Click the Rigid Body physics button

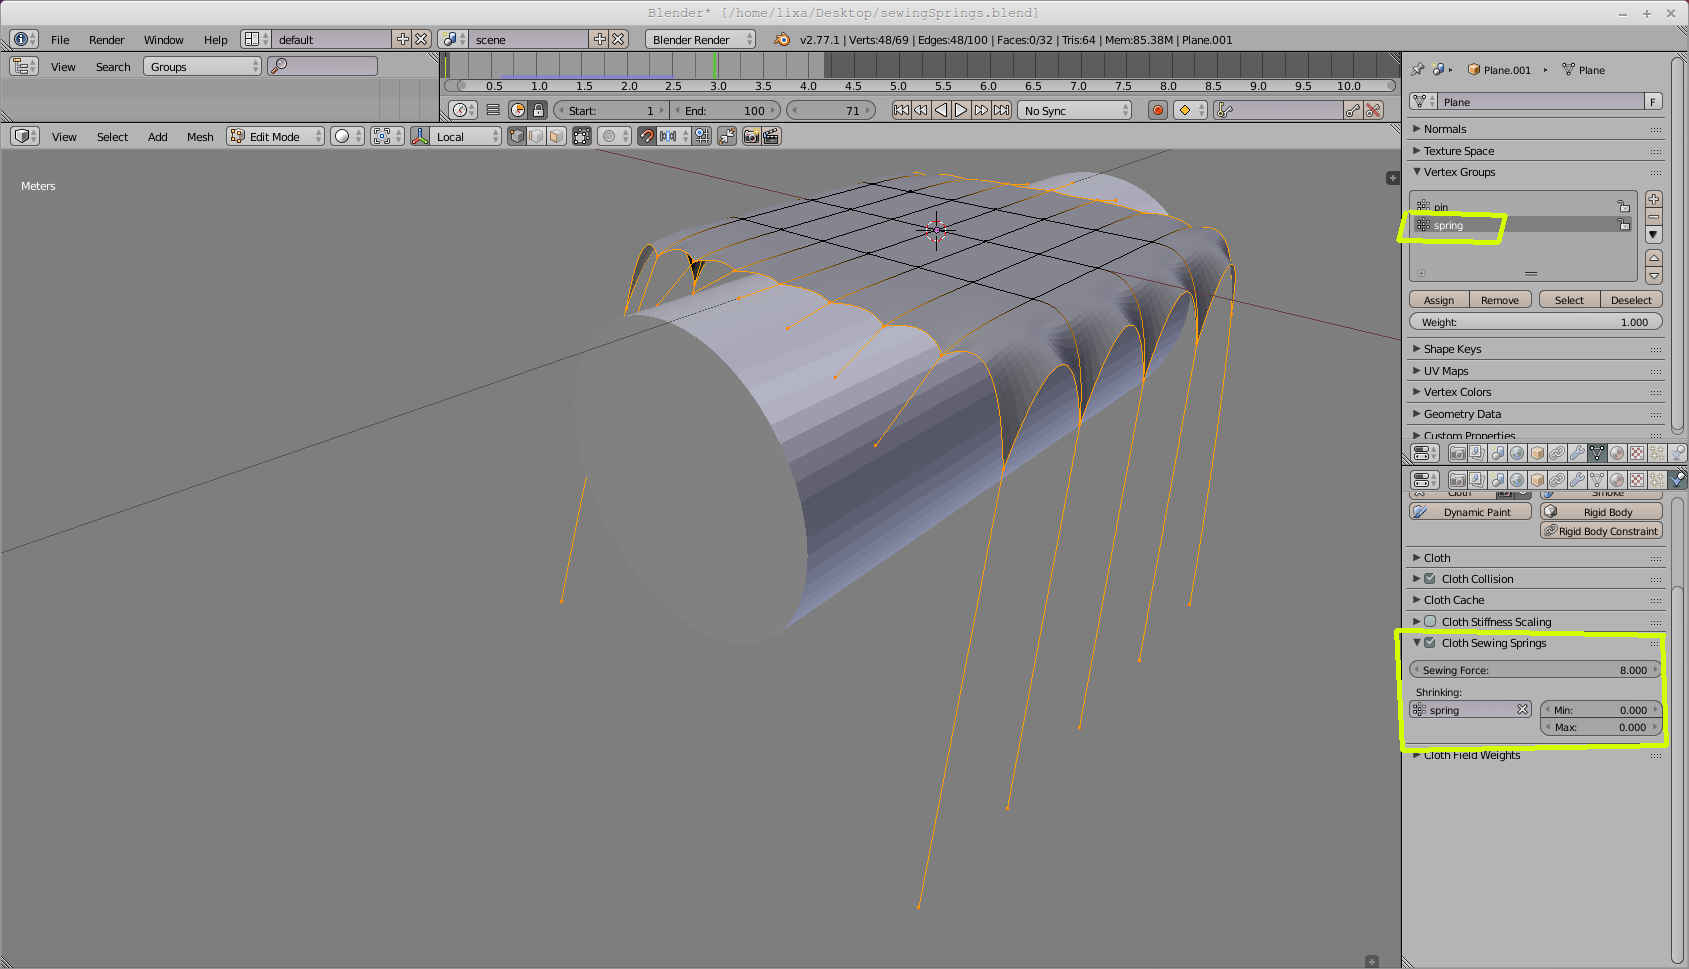pyautogui.click(x=1601, y=512)
